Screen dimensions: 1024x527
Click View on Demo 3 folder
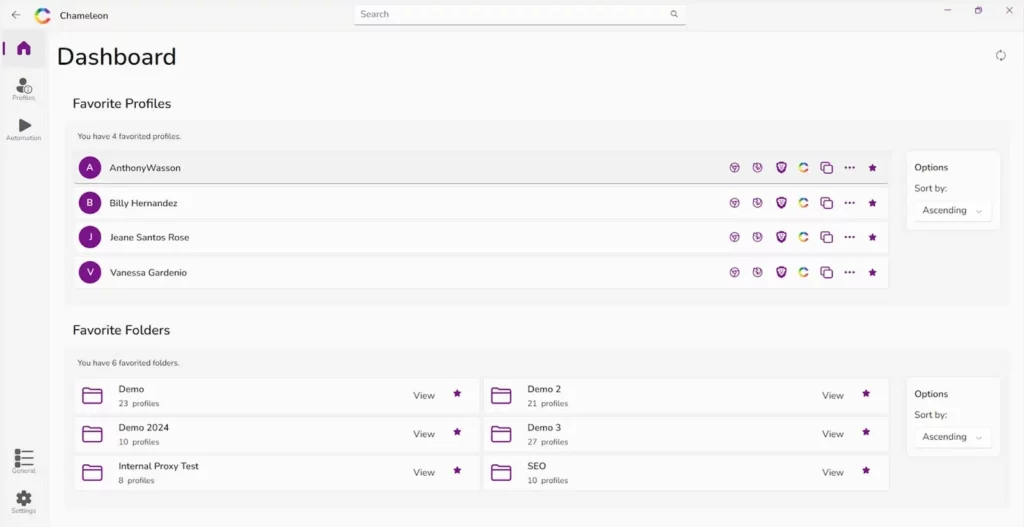click(832, 434)
